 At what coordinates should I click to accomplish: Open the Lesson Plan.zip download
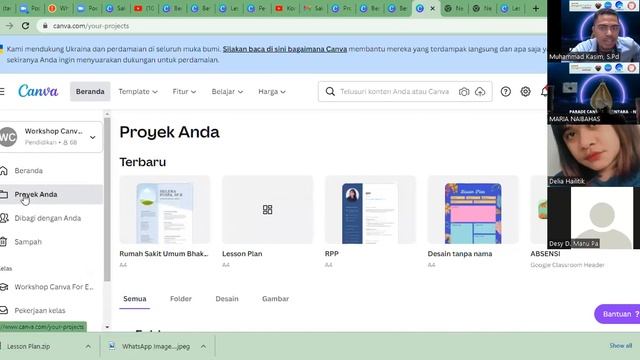point(29,347)
